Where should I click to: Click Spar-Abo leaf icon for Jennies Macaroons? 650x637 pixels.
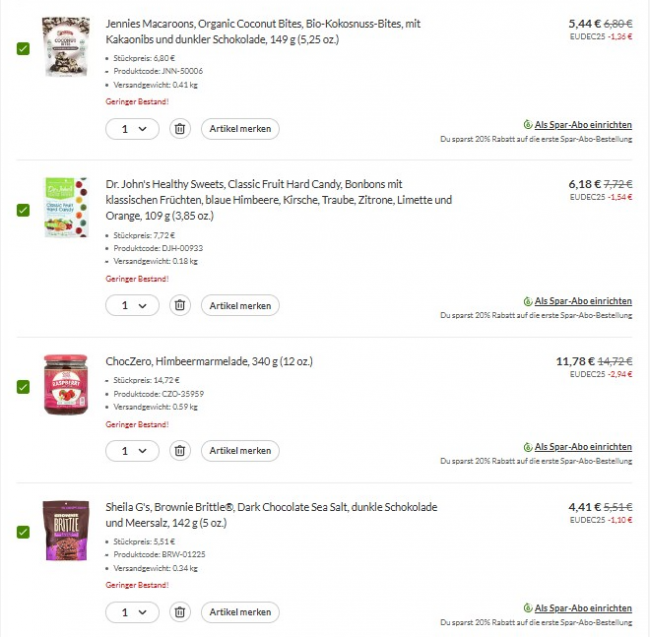click(x=527, y=126)
